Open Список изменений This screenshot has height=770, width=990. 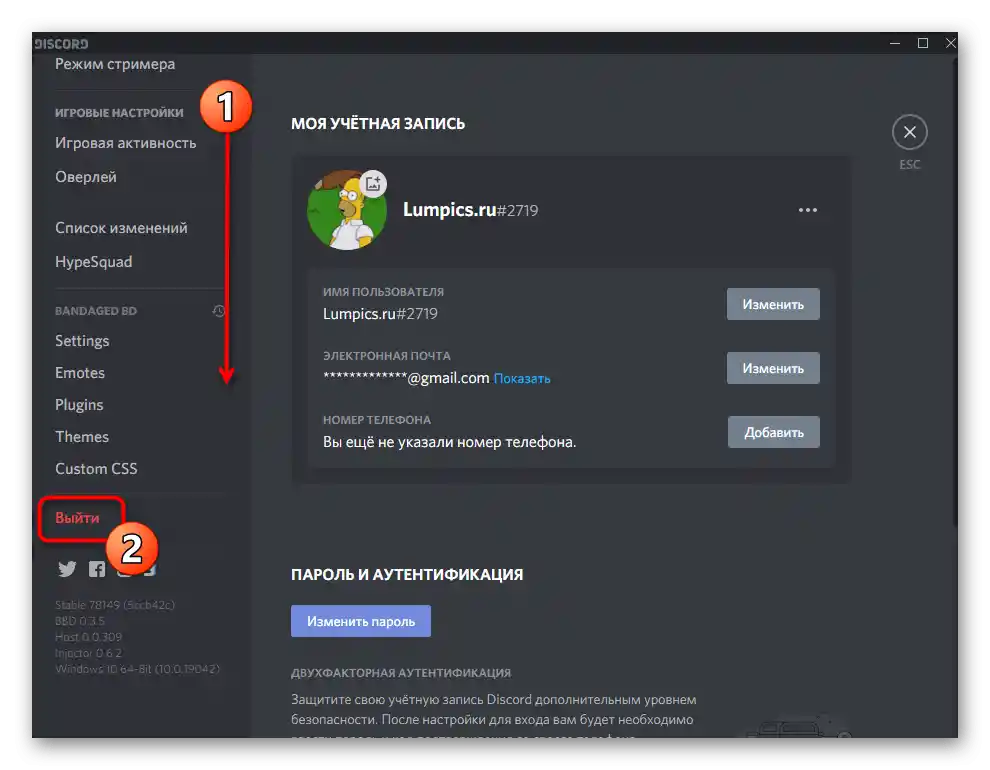coord(121,228)
